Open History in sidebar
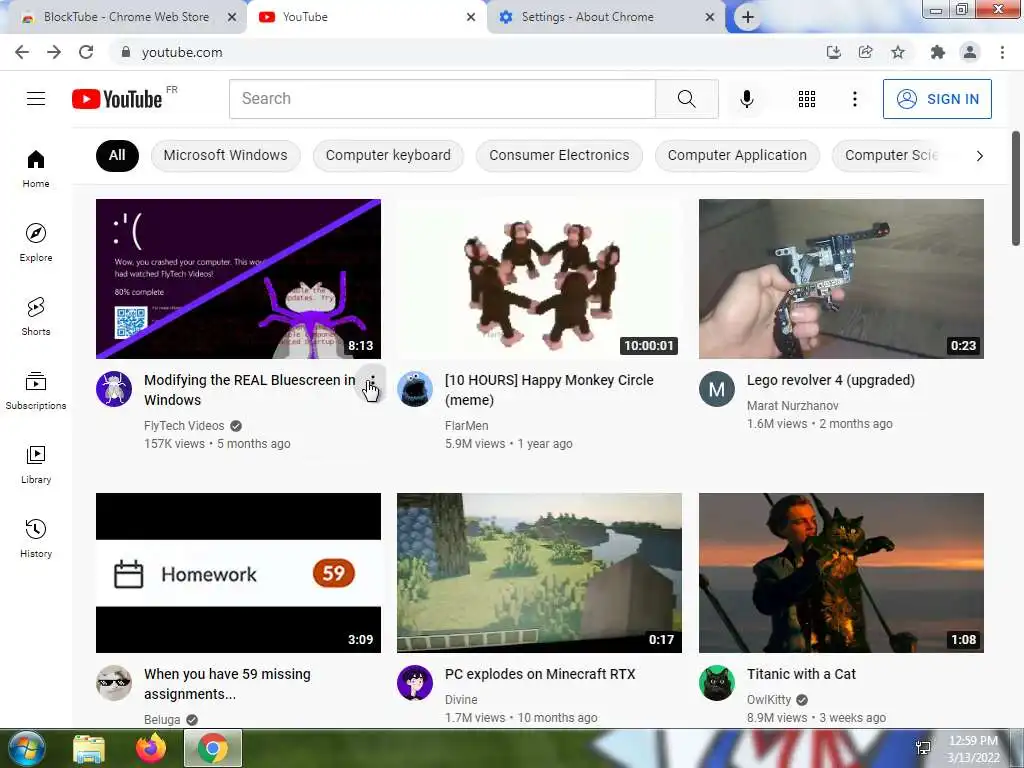Image resolution: width=1024 pixels, height=768 pixels. pyautogui.click(x=36, y=539)
